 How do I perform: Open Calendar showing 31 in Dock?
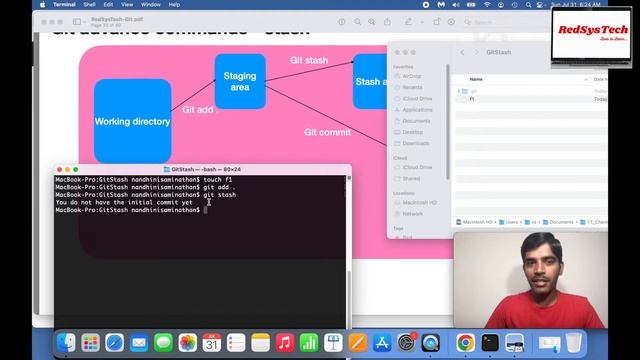coord(212,343)
